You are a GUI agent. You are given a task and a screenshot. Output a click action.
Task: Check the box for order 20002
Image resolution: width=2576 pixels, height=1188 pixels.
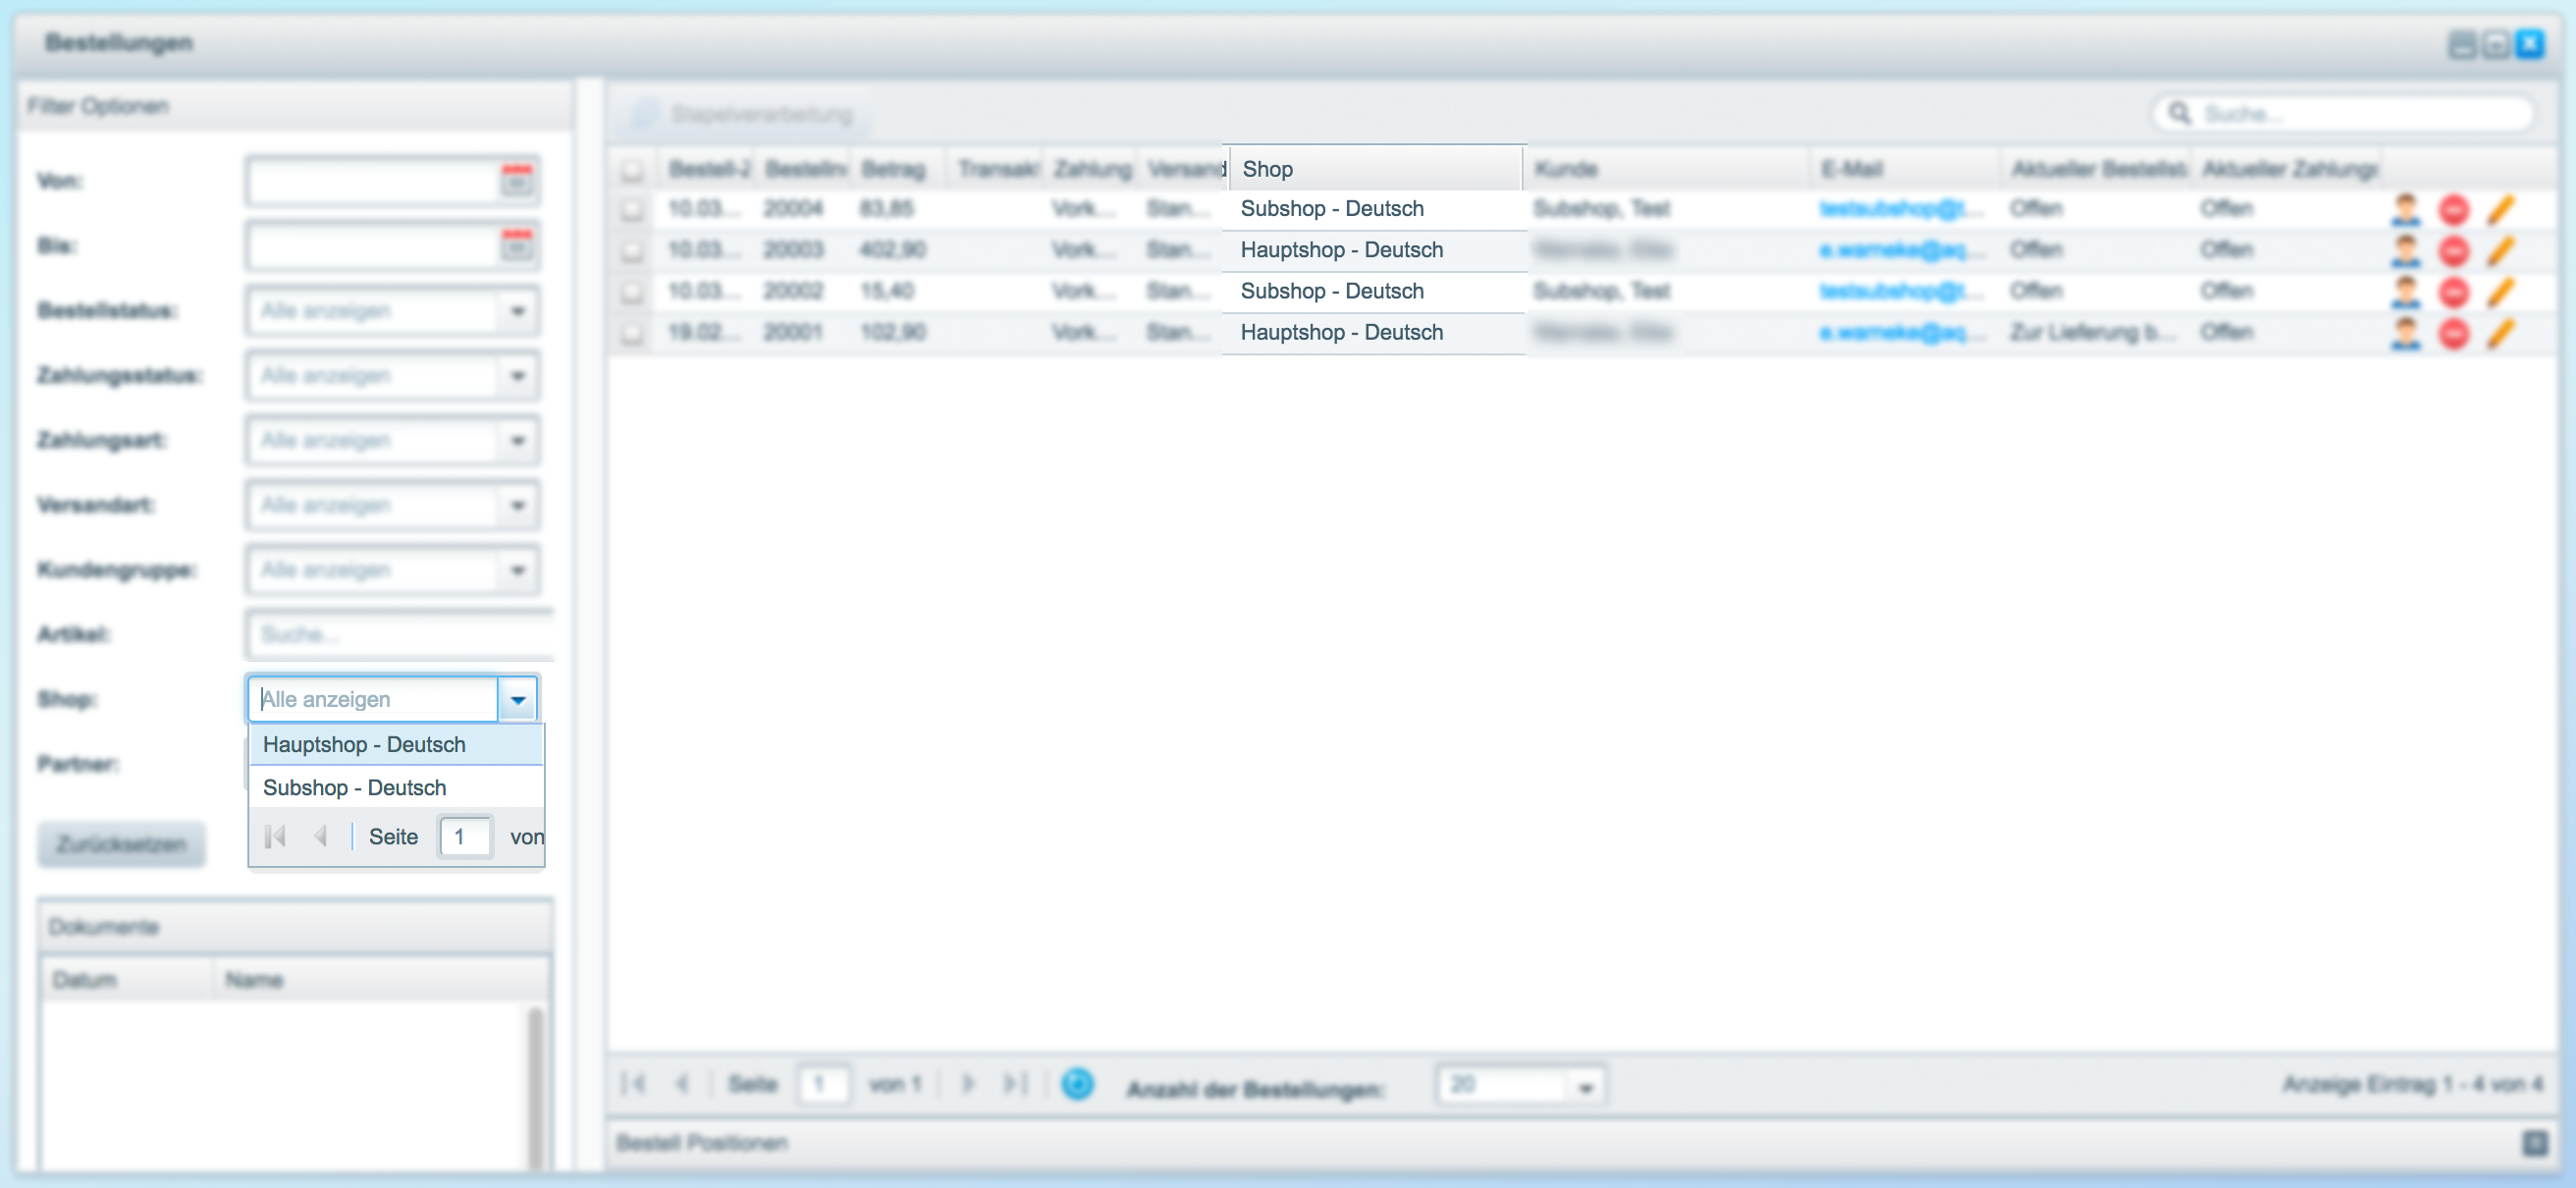point(632,292)
